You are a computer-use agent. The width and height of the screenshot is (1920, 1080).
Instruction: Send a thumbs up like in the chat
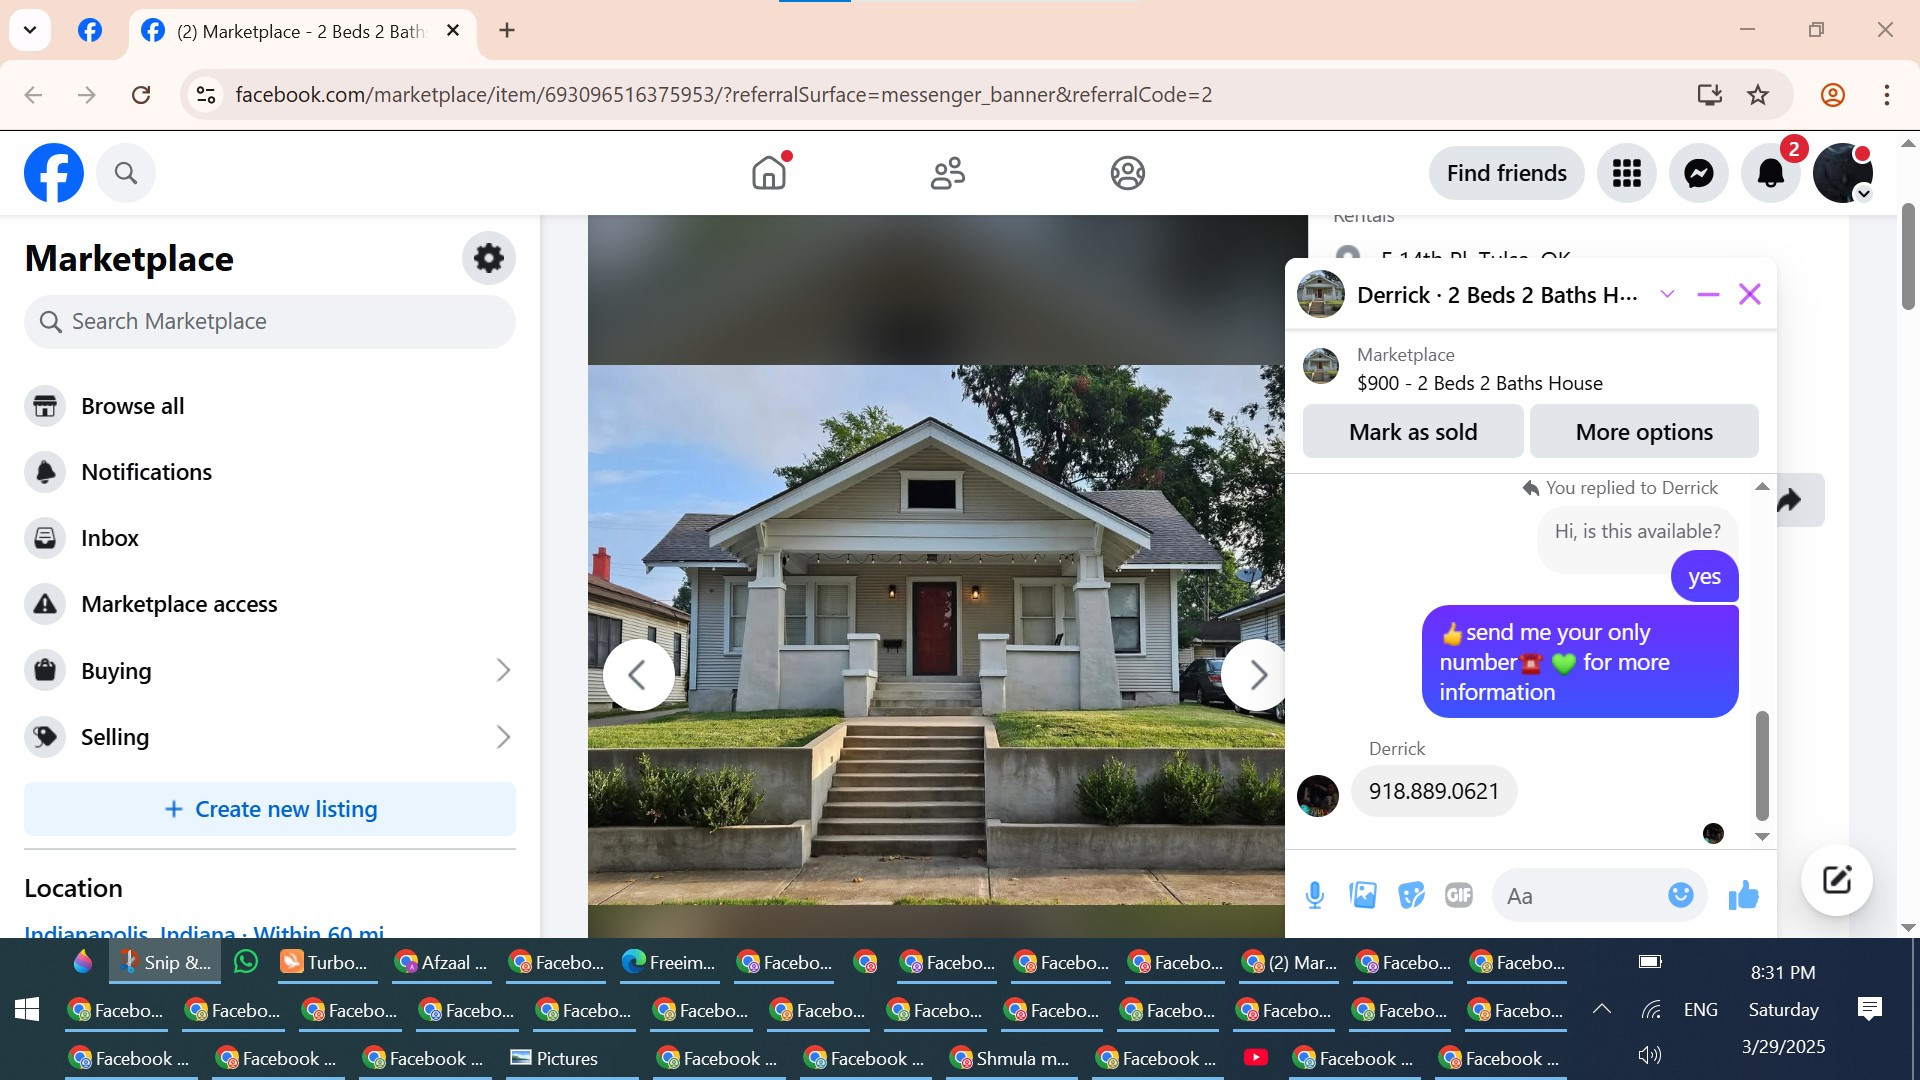tap(1743, 895)
